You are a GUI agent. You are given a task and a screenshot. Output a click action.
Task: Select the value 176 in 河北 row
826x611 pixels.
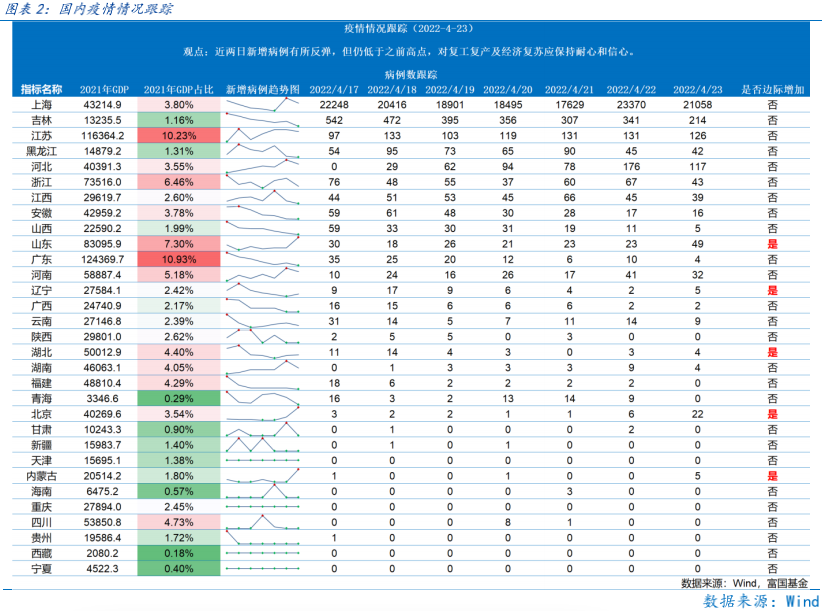tap(631, 166)
